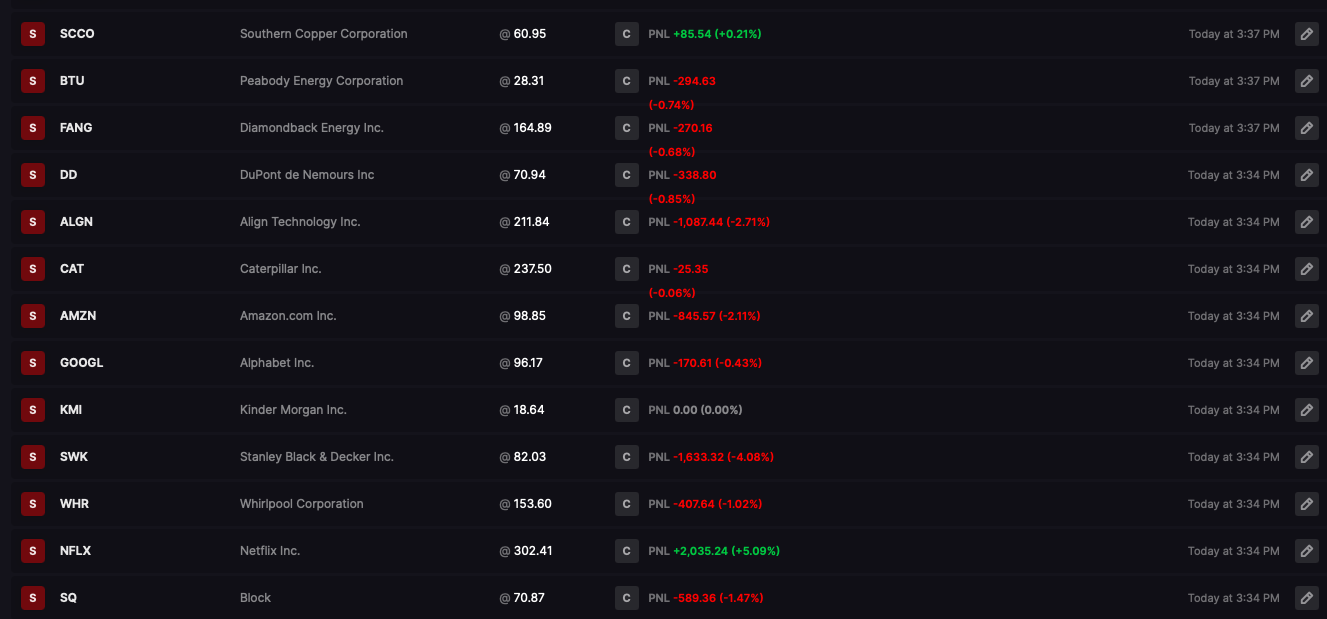The width and height of the screenshot is (1327, 619).
Task: Click the Stanley Black & Decker Inc. name
Action: click(x=317, y=457)
